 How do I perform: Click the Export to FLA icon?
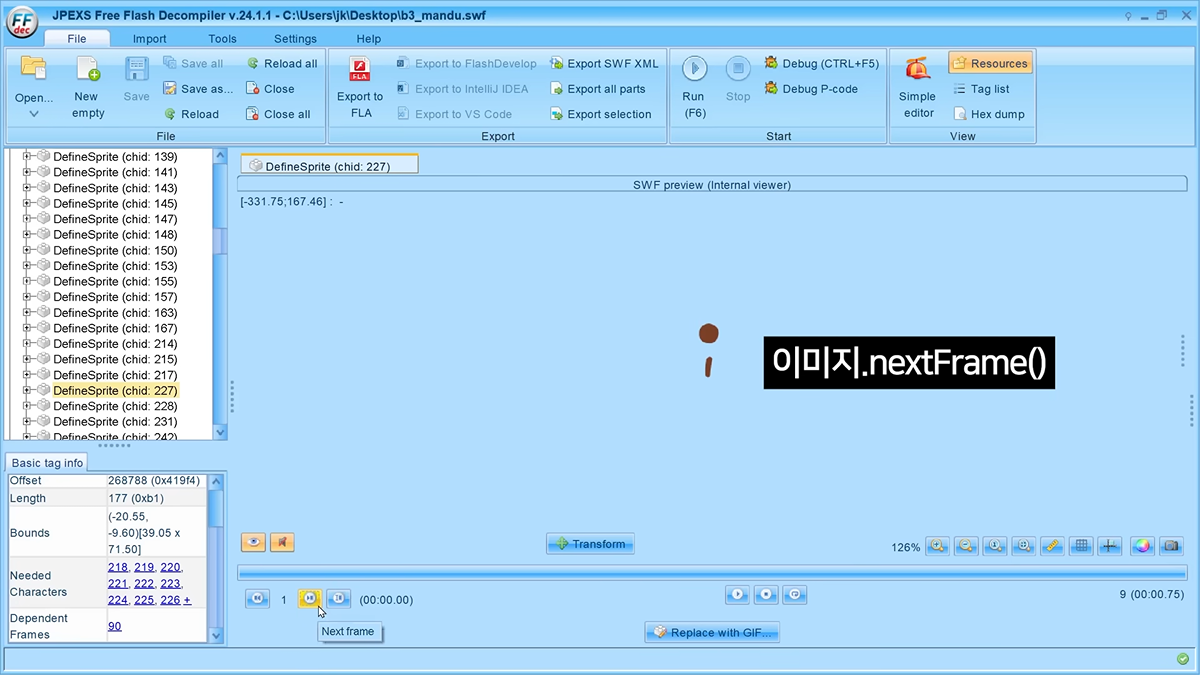360,71
